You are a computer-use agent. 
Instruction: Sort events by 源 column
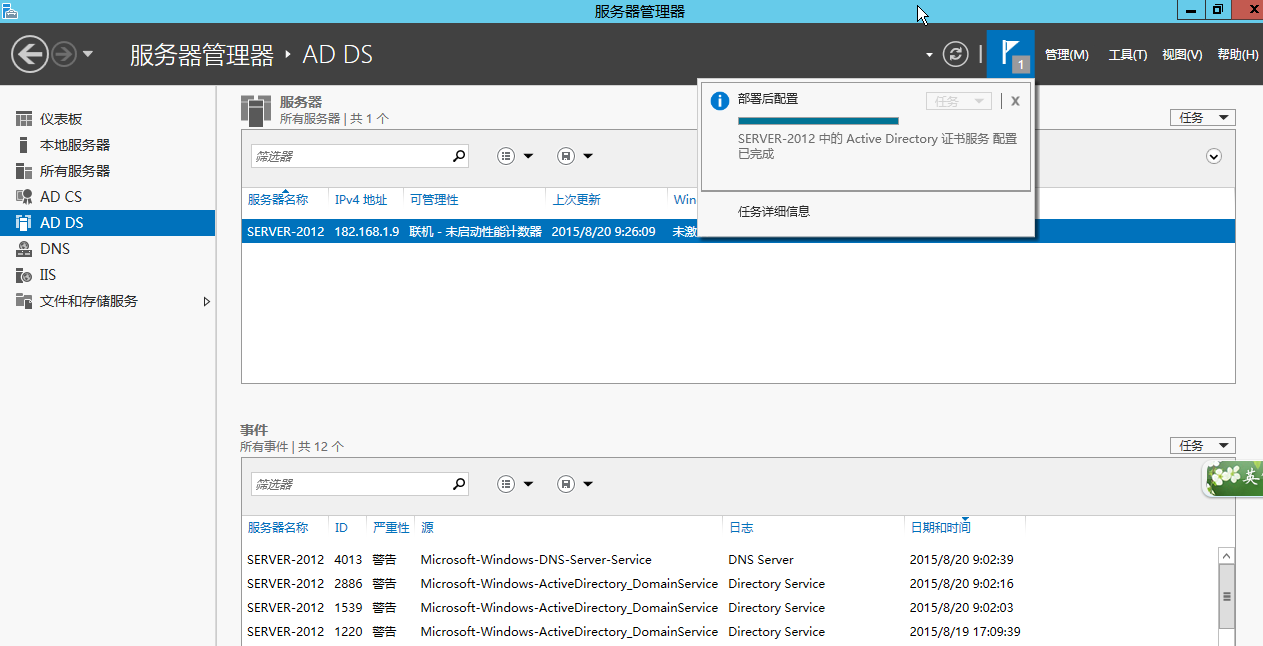click(427, 528)
